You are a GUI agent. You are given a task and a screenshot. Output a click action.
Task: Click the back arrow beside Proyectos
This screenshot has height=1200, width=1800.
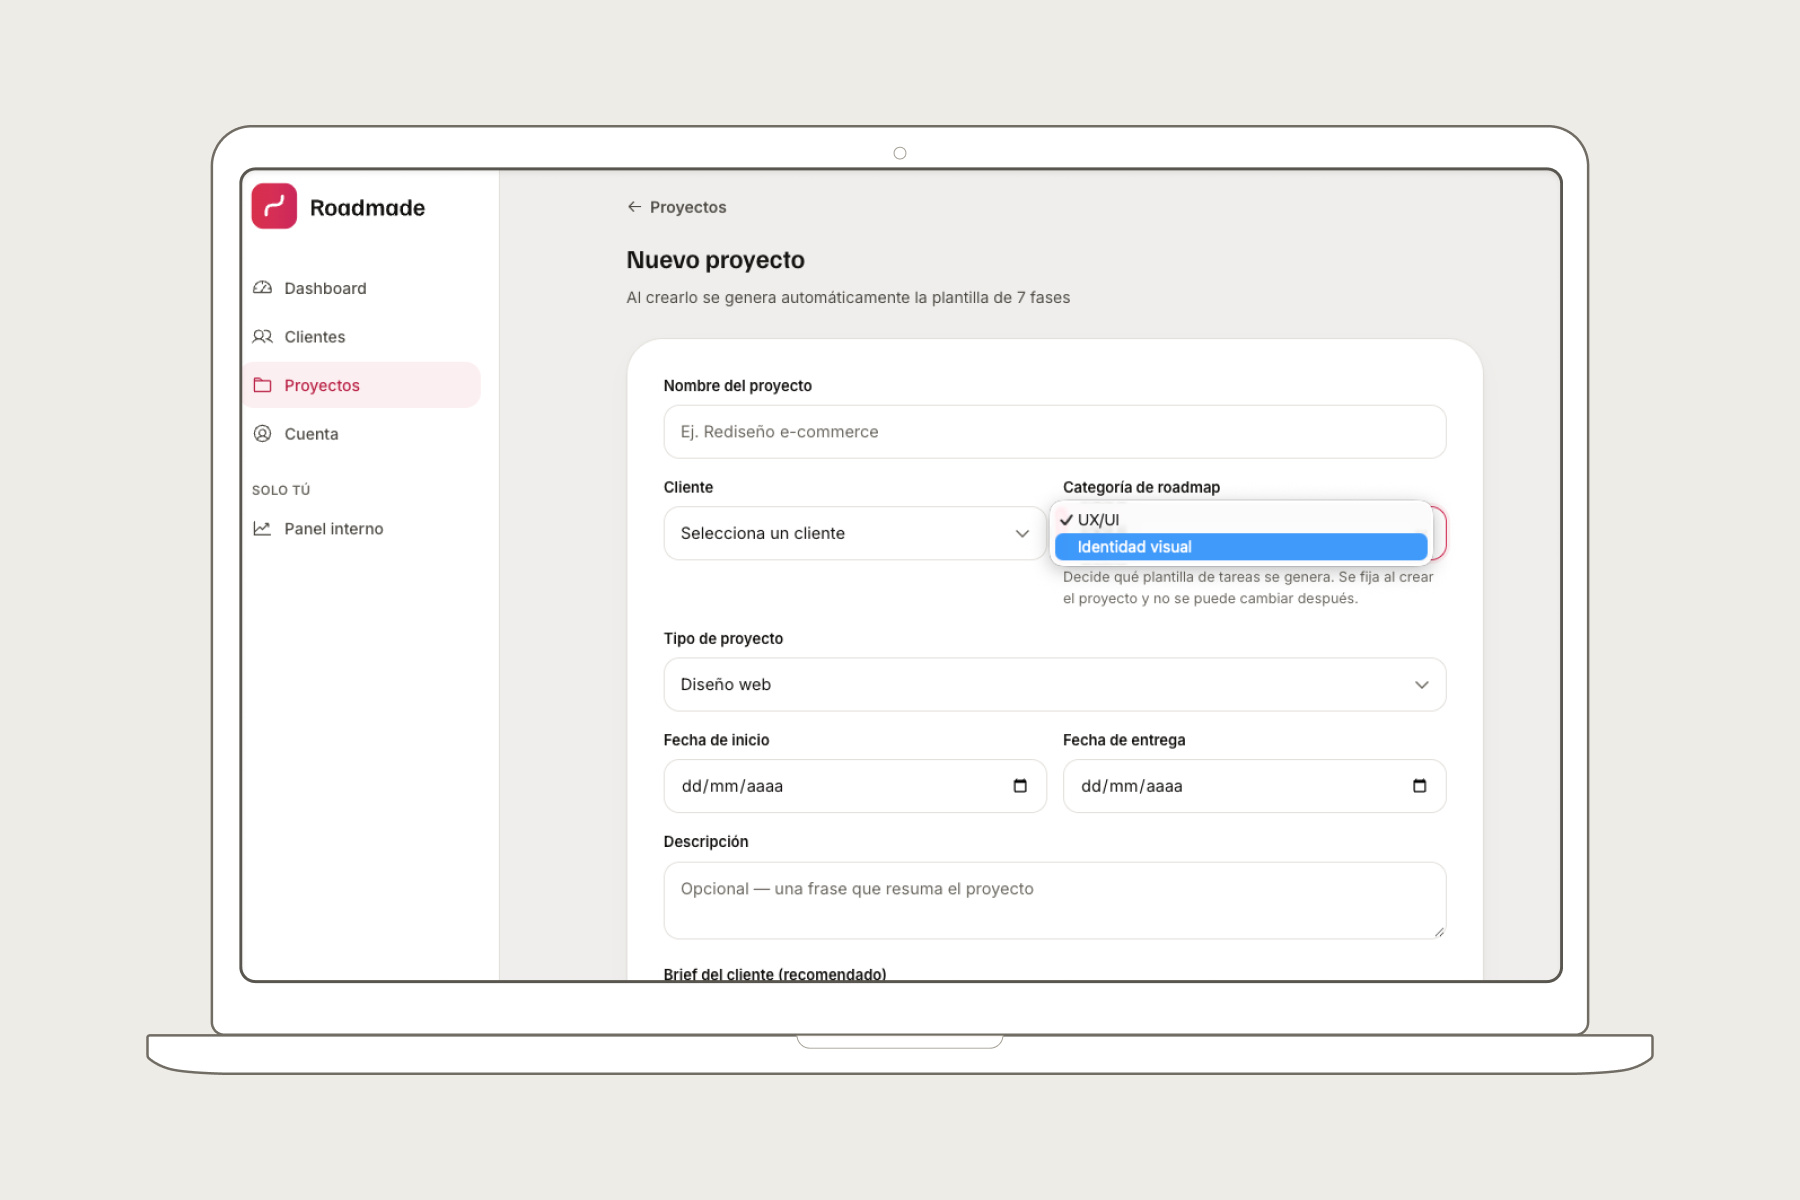pos(634,207)
